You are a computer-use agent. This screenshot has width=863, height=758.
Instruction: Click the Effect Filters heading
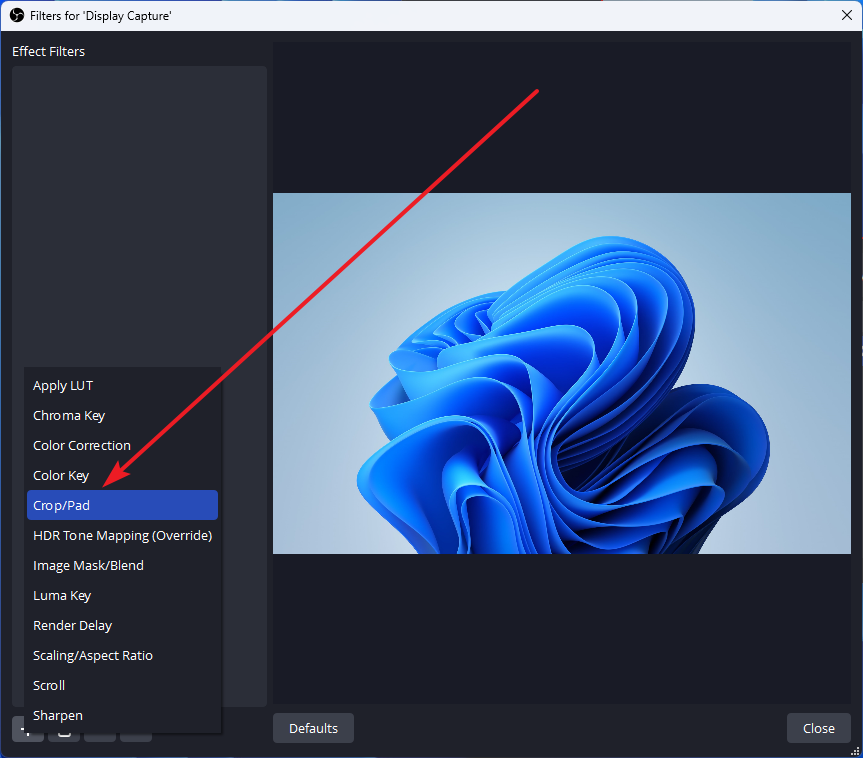tap(48, 51)
